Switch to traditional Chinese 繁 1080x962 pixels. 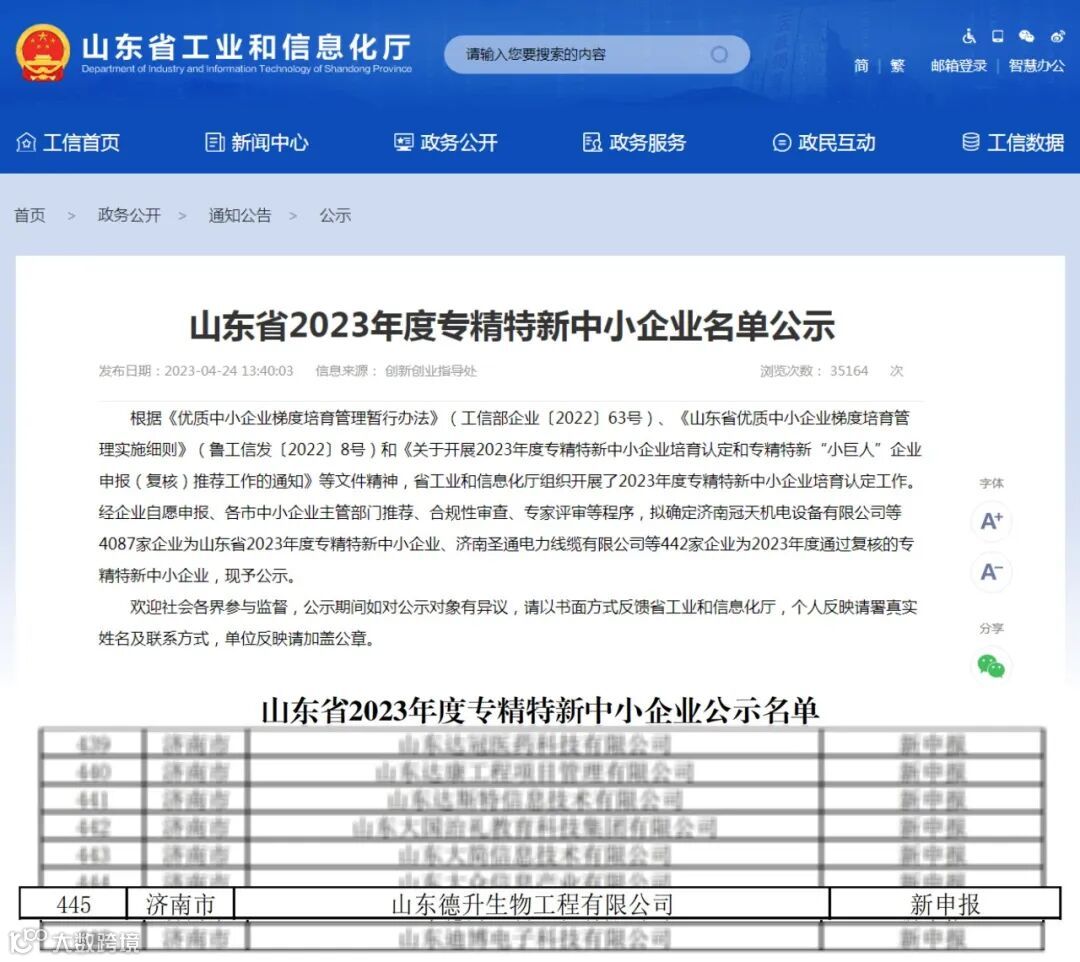(897, 65)
